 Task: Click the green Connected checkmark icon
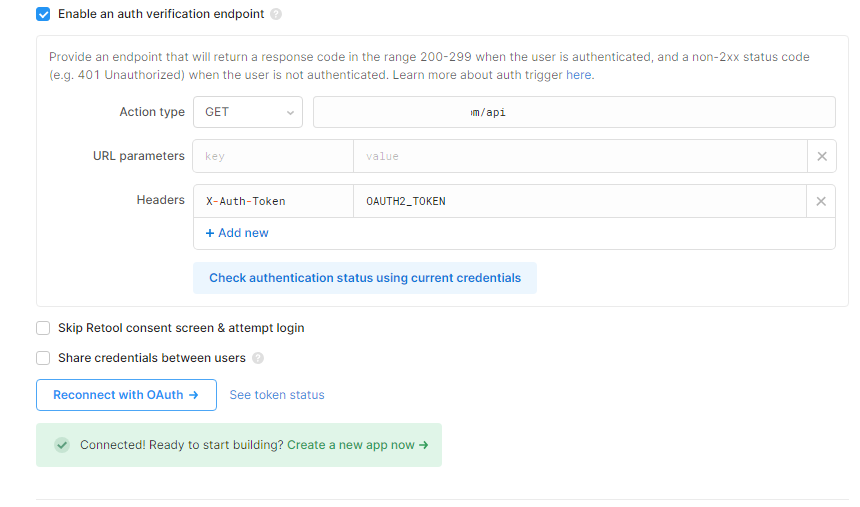[62, 445]
